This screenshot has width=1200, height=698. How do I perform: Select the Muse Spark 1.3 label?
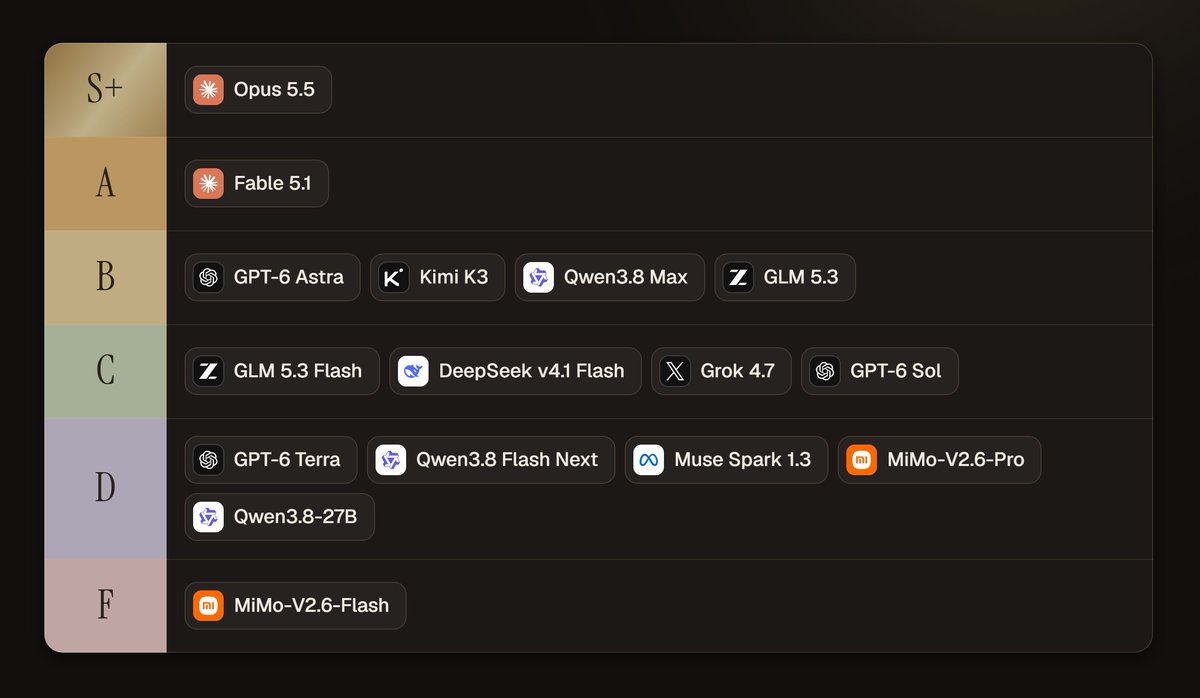[x=743, y=460]
